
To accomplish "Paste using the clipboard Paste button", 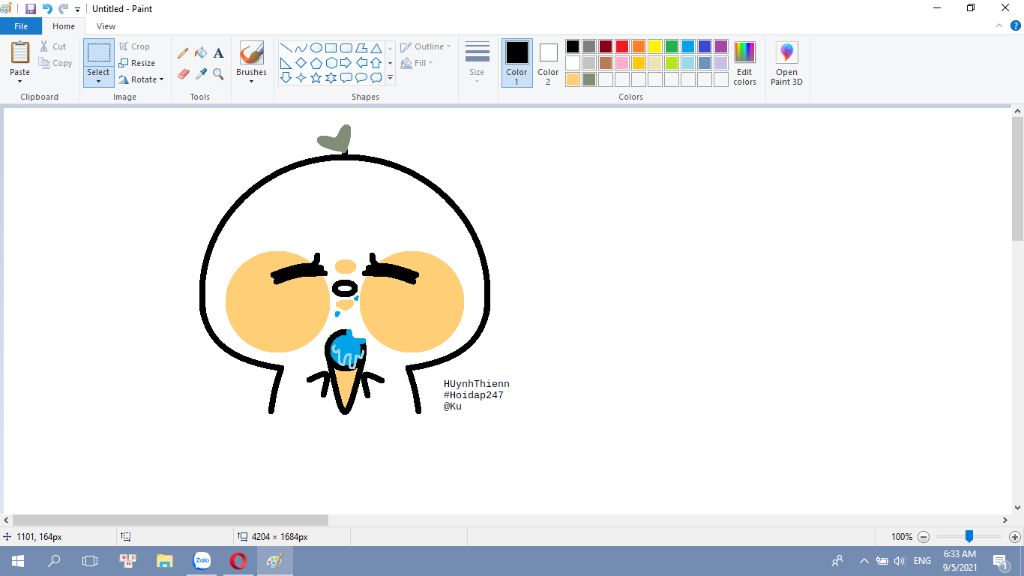I will tap(20, 58).
